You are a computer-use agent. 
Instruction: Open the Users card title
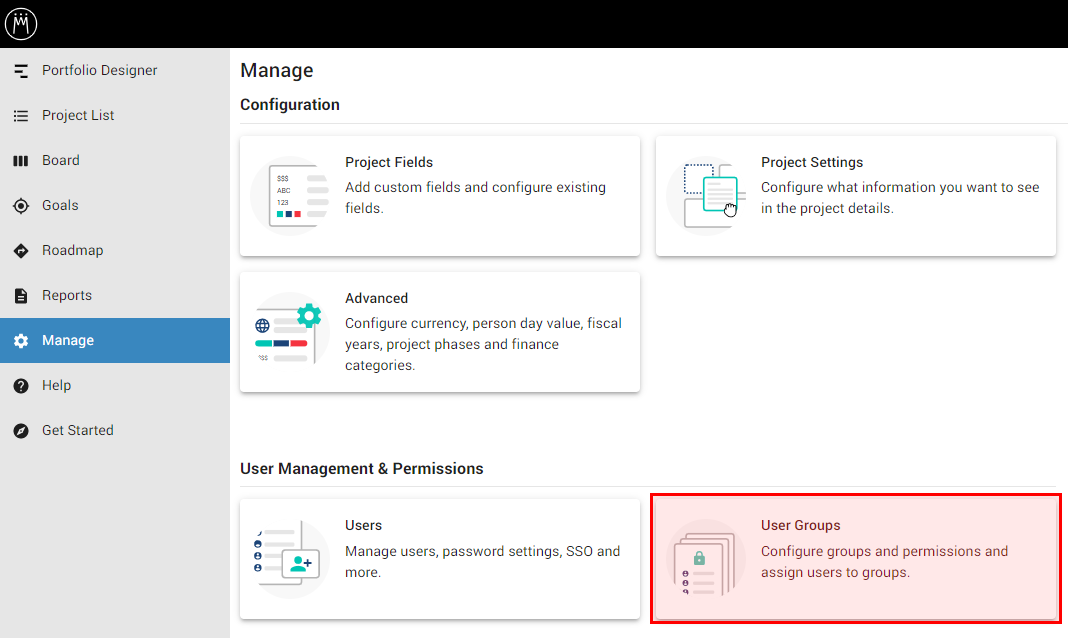click(363, 526)
